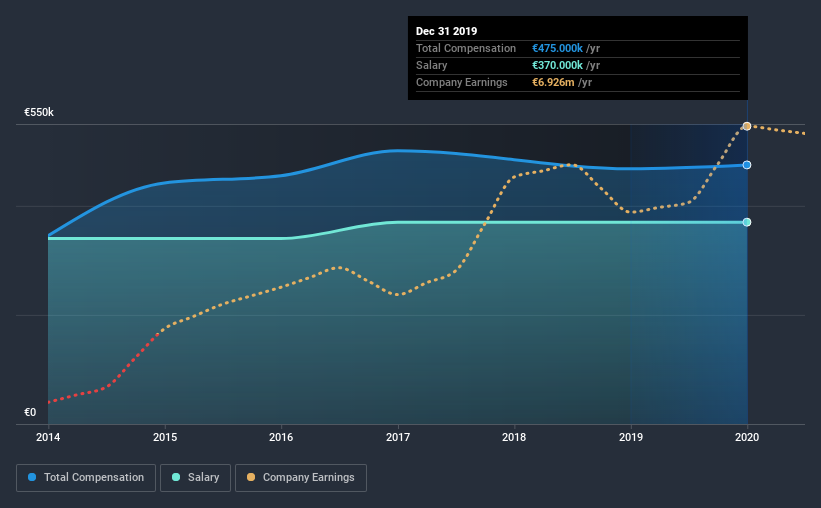Click the Company Earnings data point at 2020
This screenshot has width=821, height=508.
(747, 126)
